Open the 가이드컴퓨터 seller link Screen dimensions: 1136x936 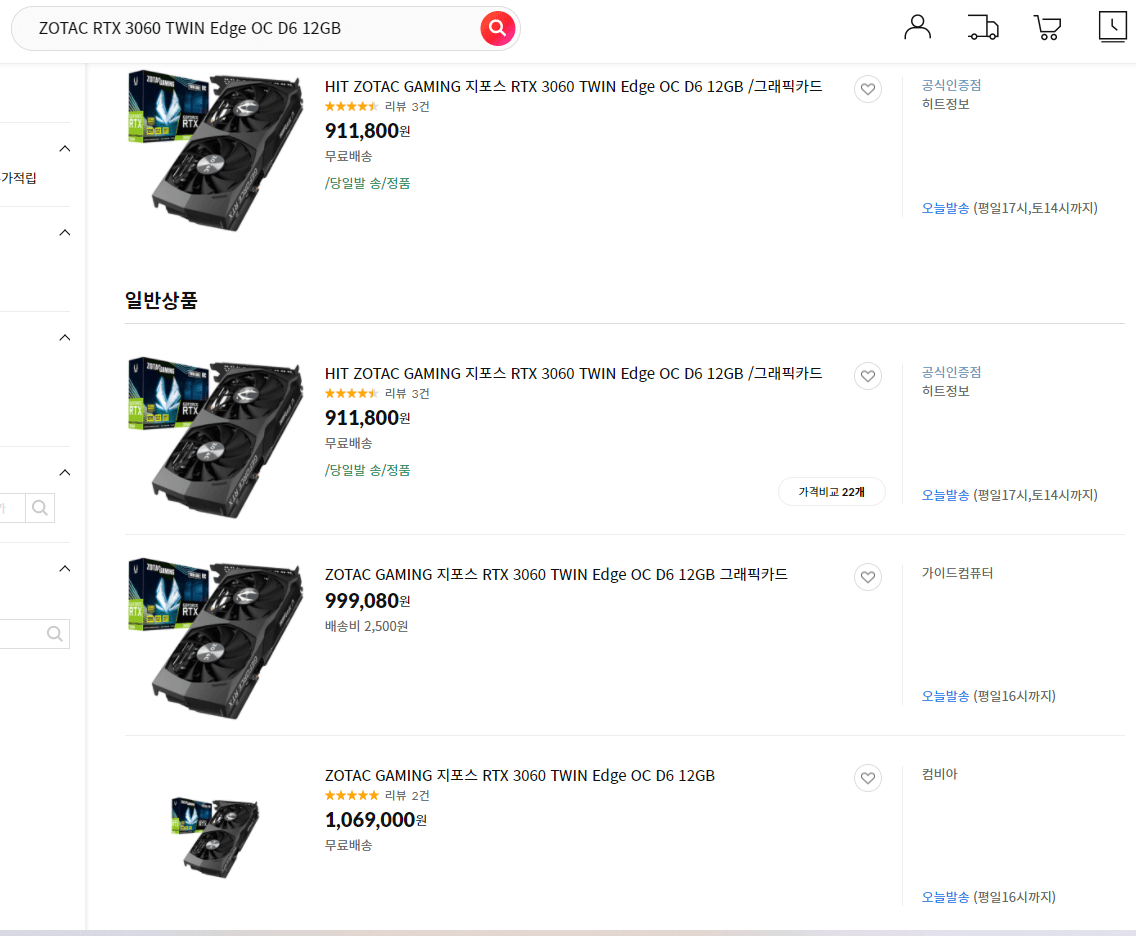click(957, 573)
